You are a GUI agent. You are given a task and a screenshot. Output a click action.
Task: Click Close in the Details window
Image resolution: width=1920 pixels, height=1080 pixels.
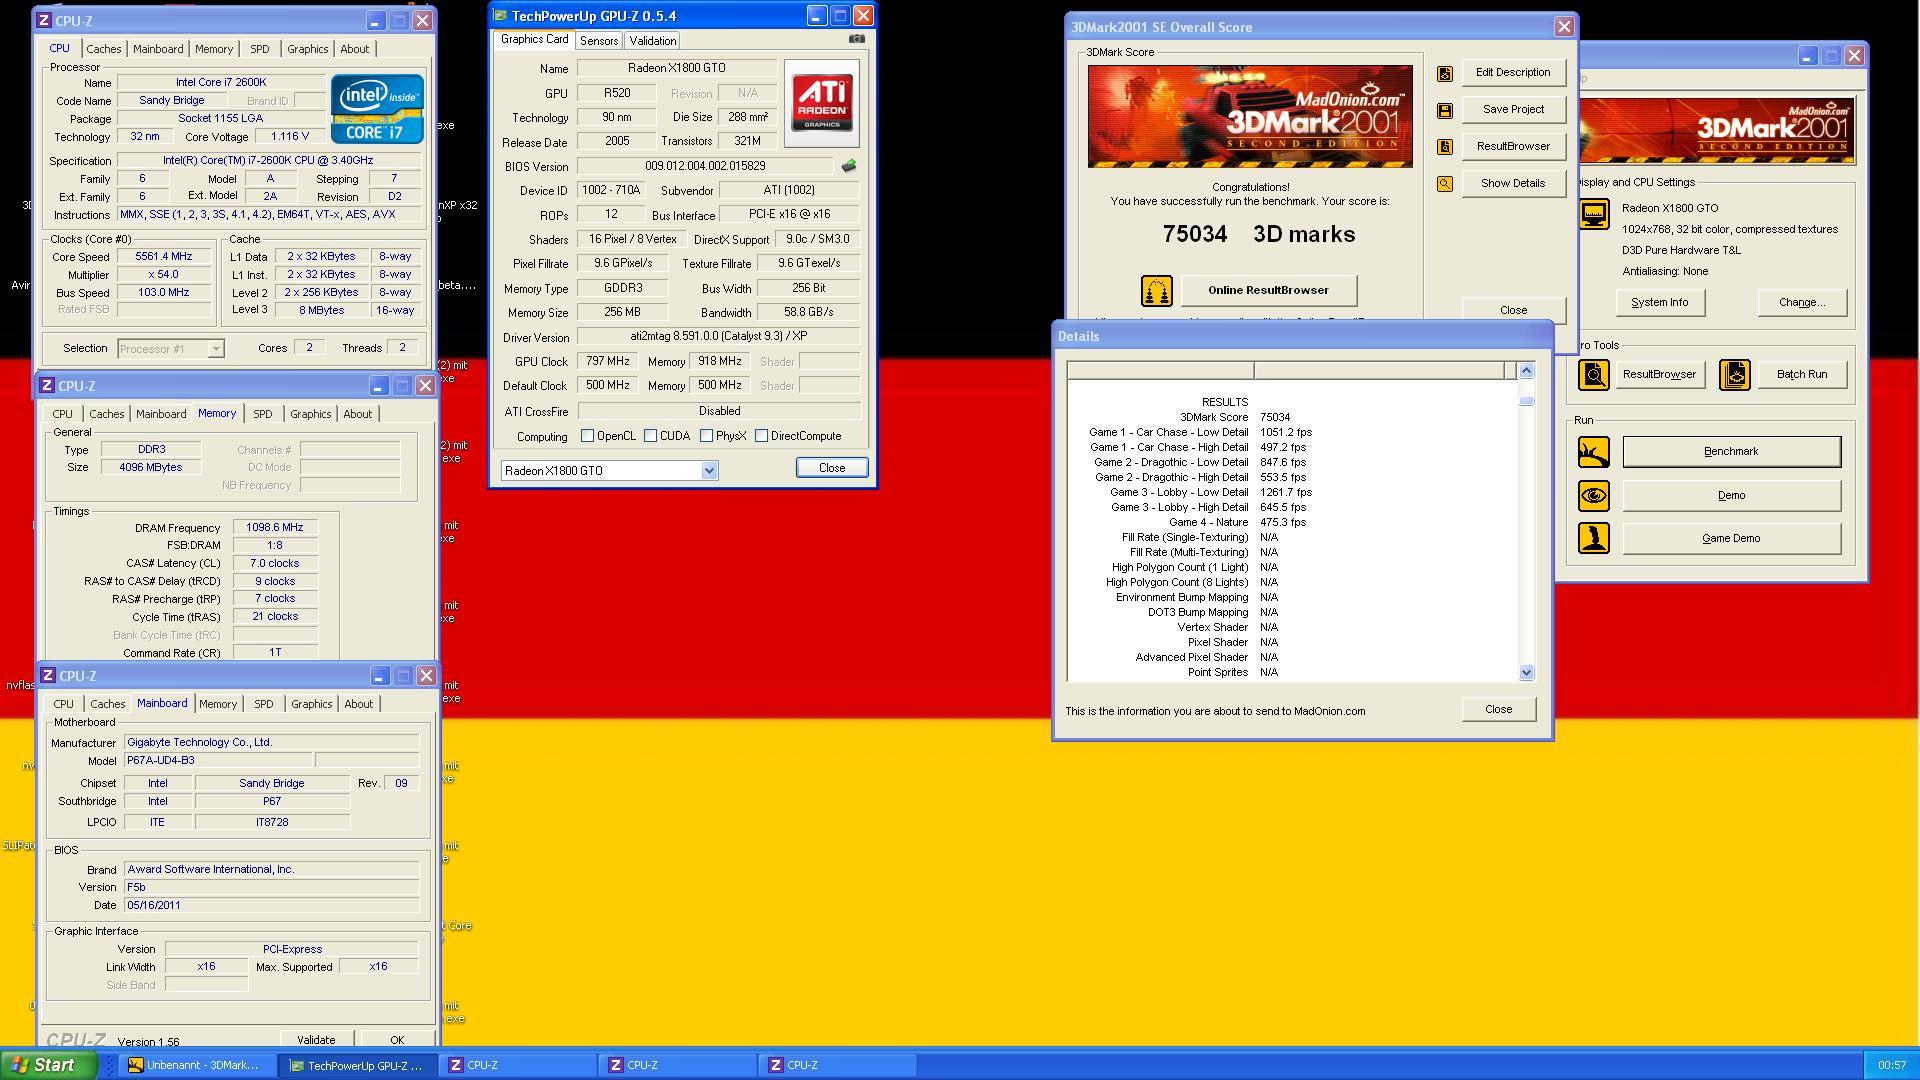tap(1498, 709)
